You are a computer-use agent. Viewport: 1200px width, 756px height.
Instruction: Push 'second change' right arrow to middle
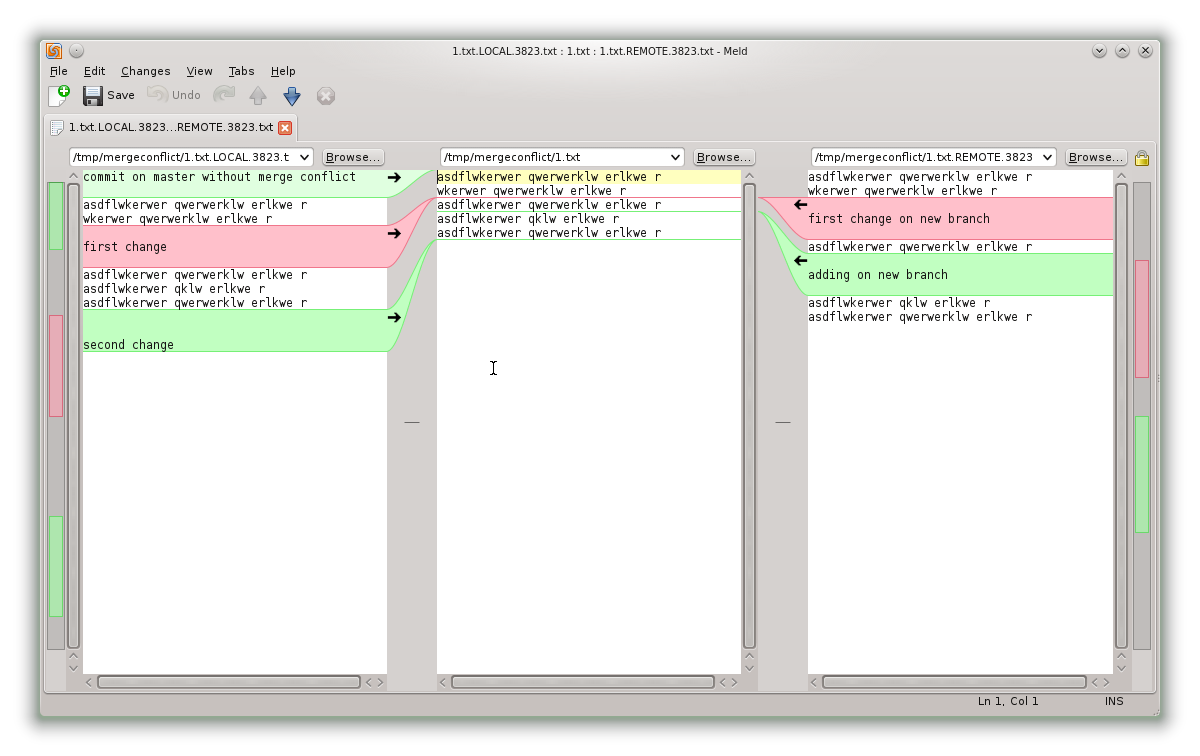coord(394,317)
